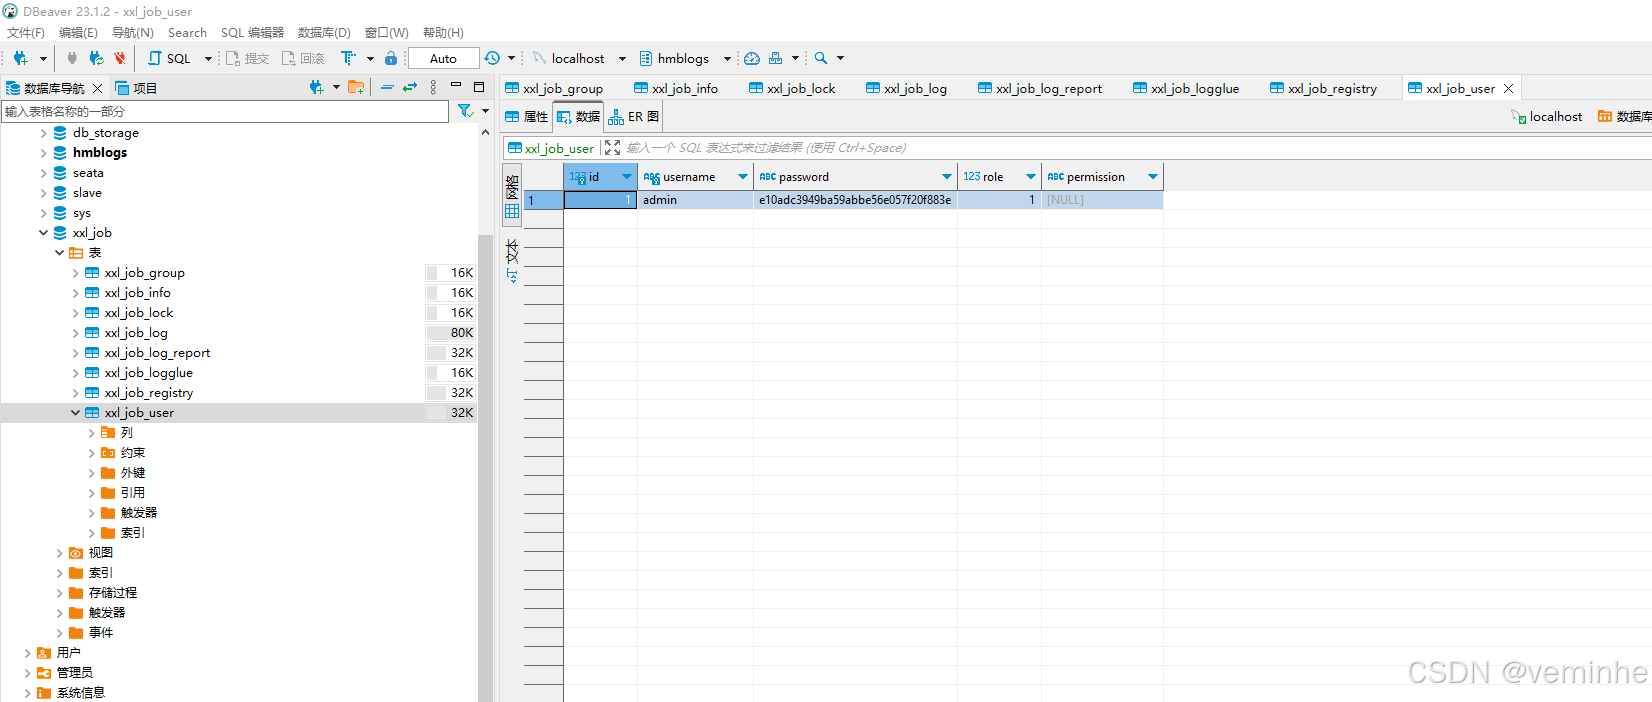Click the 提交 commit button
Viewport: 1652px width, 702px height.
247,58
